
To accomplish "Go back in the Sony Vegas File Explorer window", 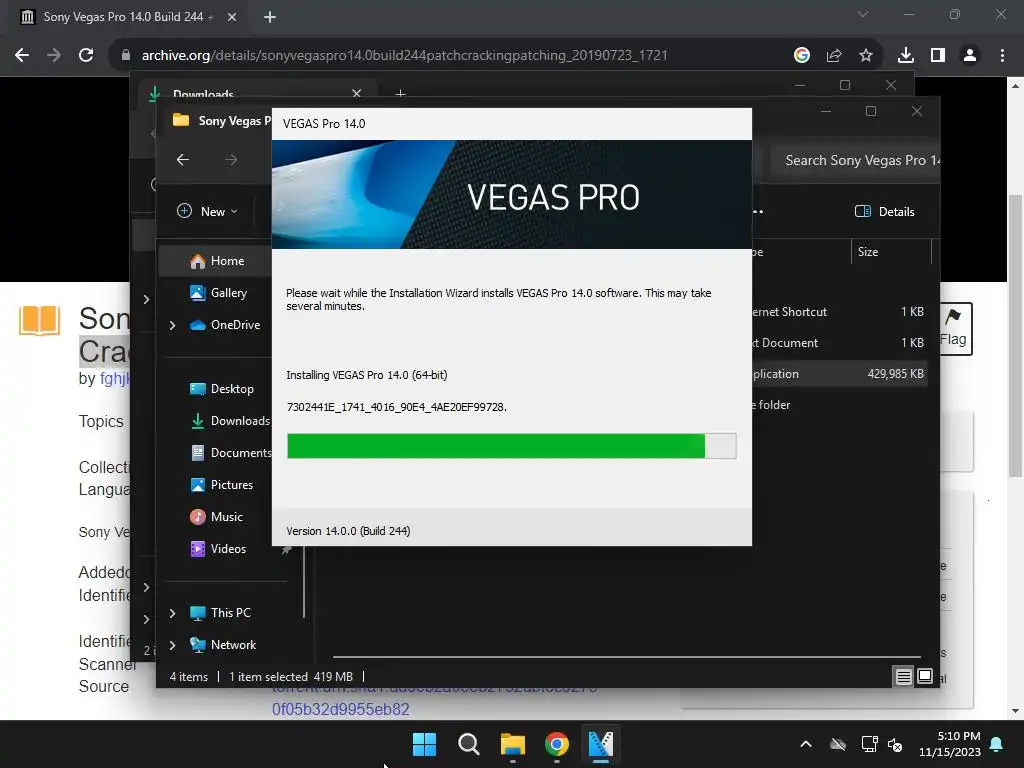I will [183, 159].
